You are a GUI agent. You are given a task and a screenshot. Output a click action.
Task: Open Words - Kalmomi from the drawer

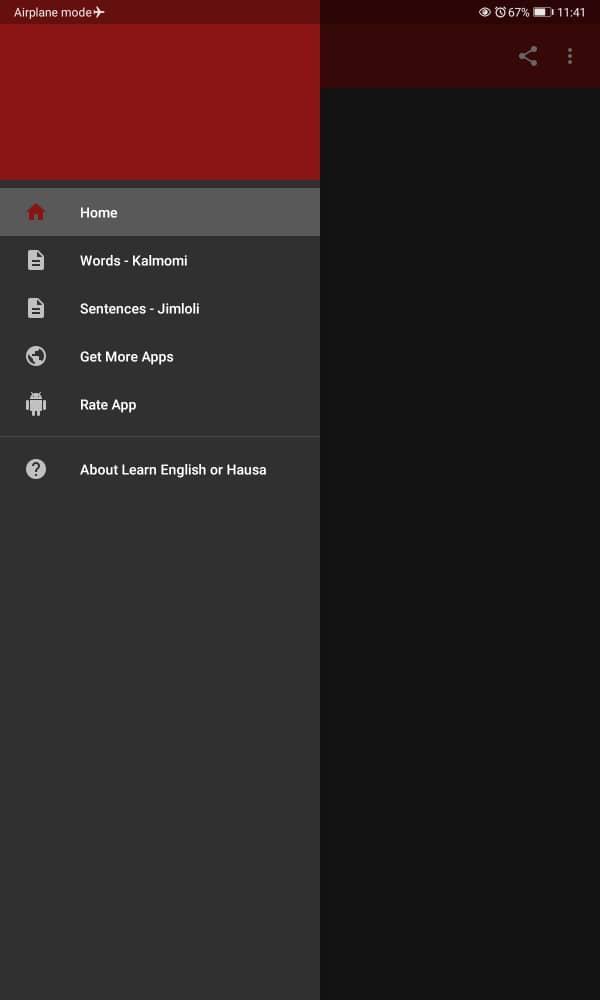point(160,260)
